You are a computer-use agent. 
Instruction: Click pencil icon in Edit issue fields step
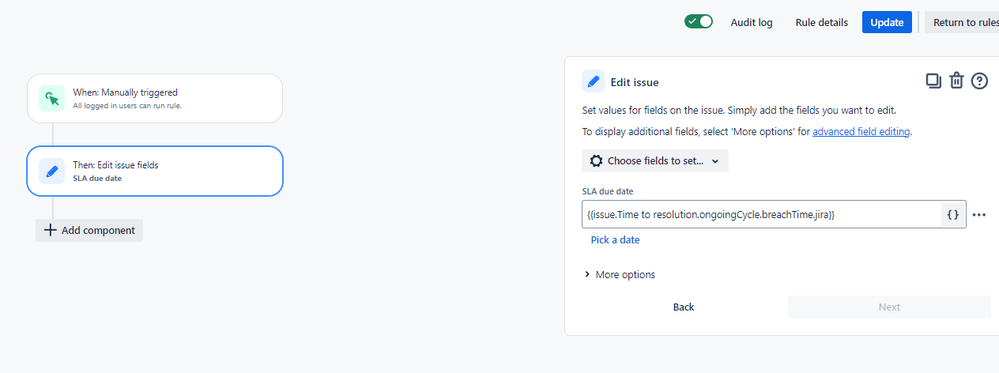point(52,171)
